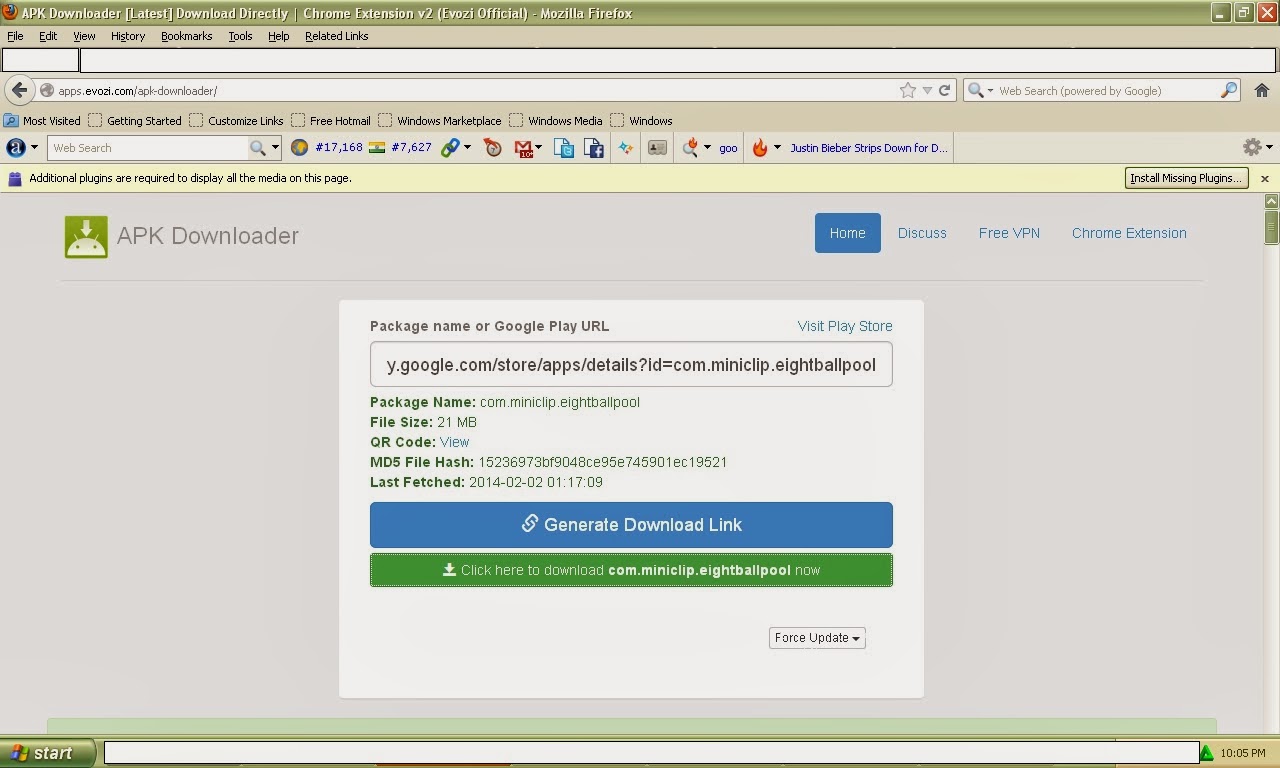Click the Justin Bieber headline link
This screenshot has height=768, width=1280.
point(868,148)
